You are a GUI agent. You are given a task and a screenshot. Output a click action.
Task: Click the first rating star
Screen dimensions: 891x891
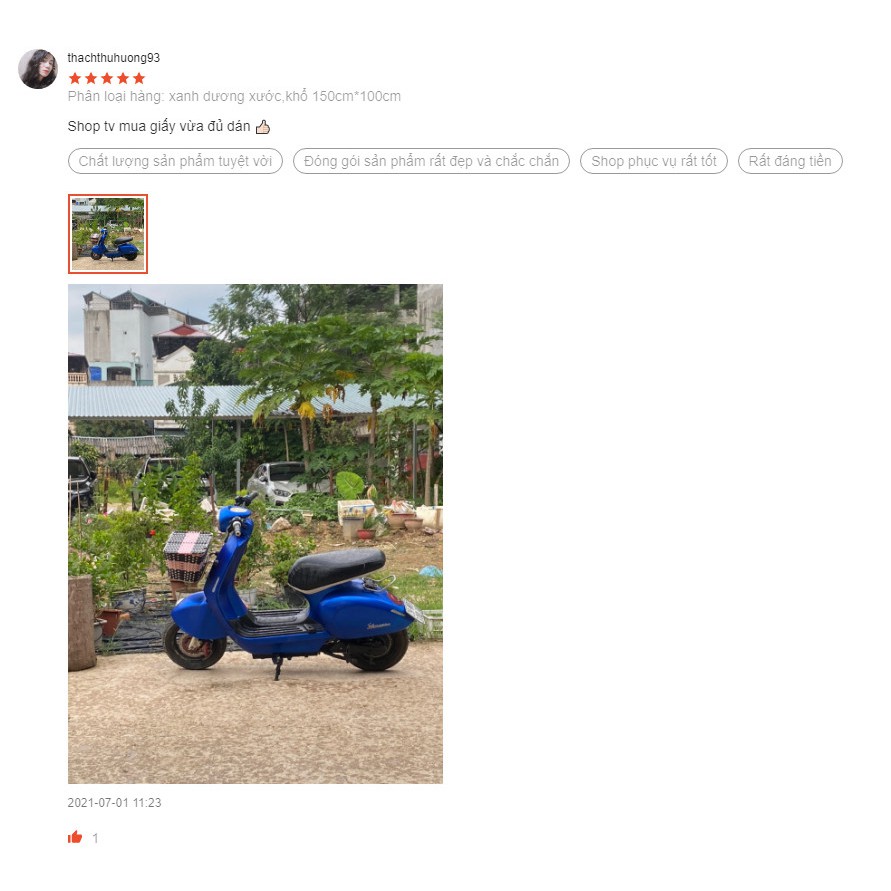[x=74, y=78]
